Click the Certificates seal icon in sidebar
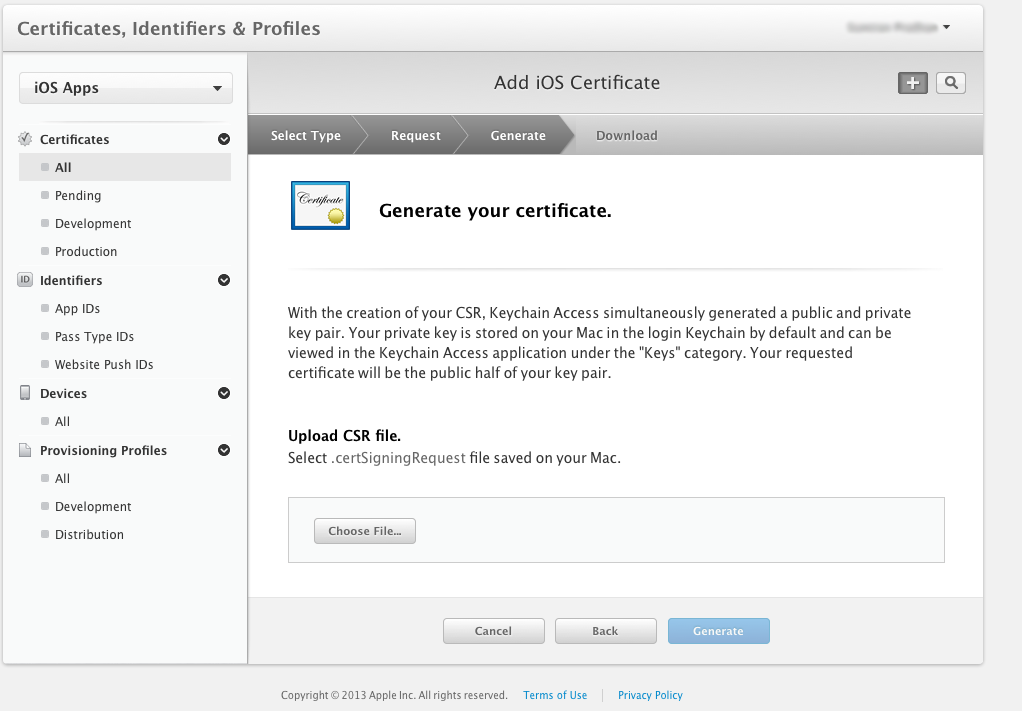 click(x=25, y=139)
